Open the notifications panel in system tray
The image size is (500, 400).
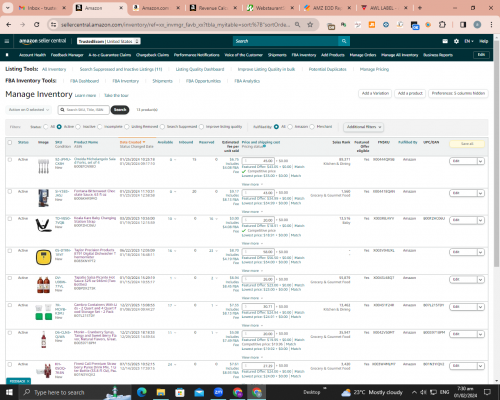coord(487,392)
